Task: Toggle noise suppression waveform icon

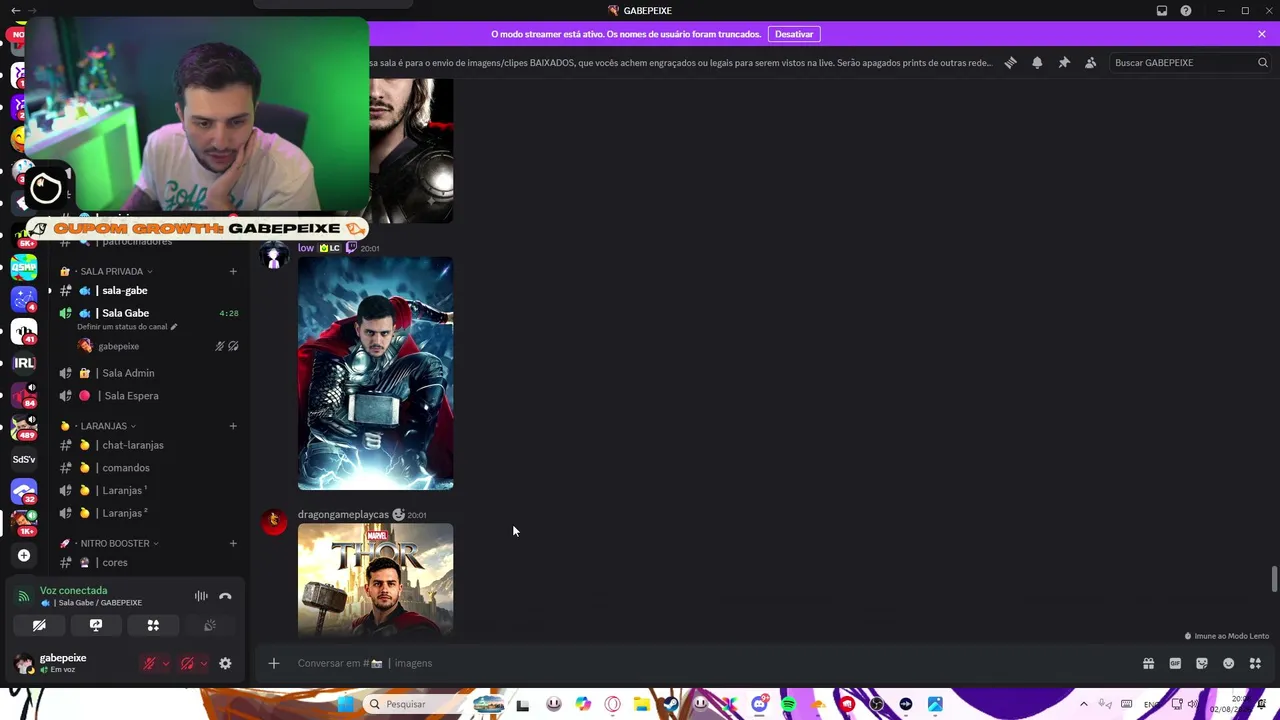Action: tap(201, 596)
